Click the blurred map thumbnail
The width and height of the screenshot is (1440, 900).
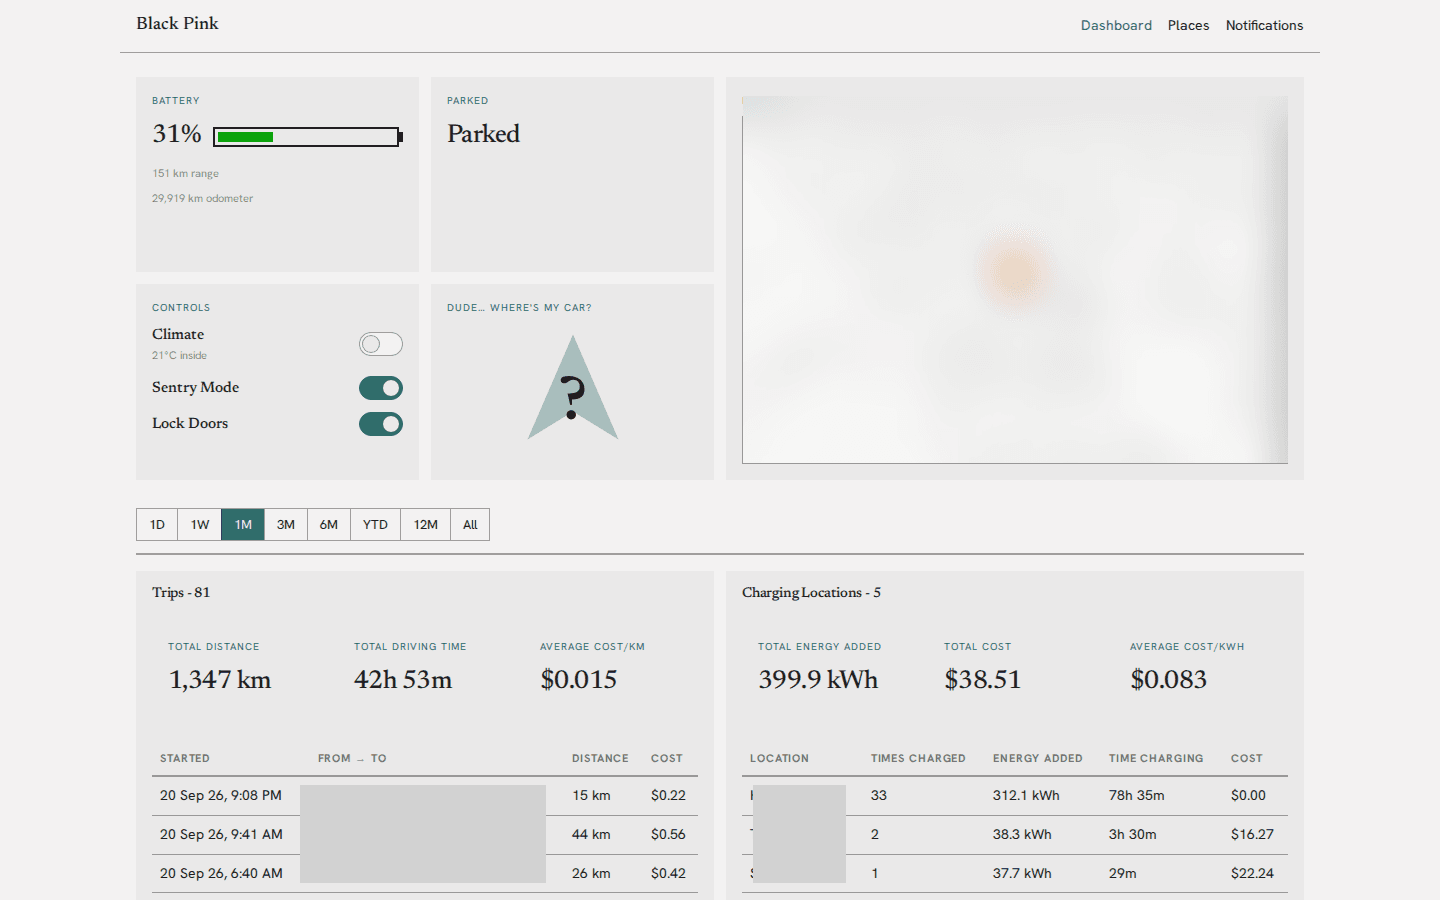[1015, 280]
